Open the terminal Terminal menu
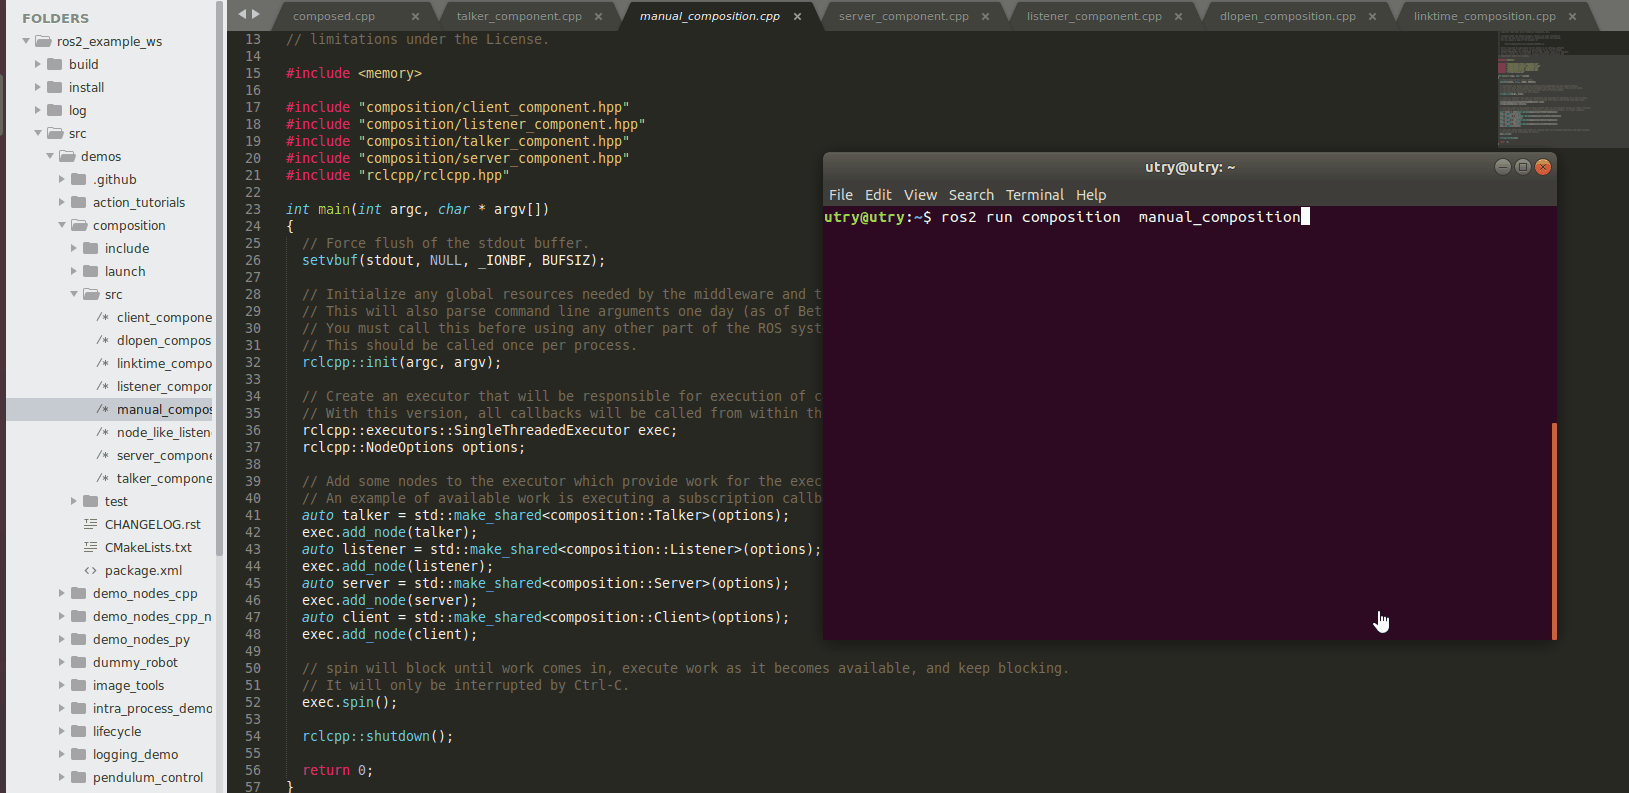Viewport: 1629px width, 793px height. 1035,195
